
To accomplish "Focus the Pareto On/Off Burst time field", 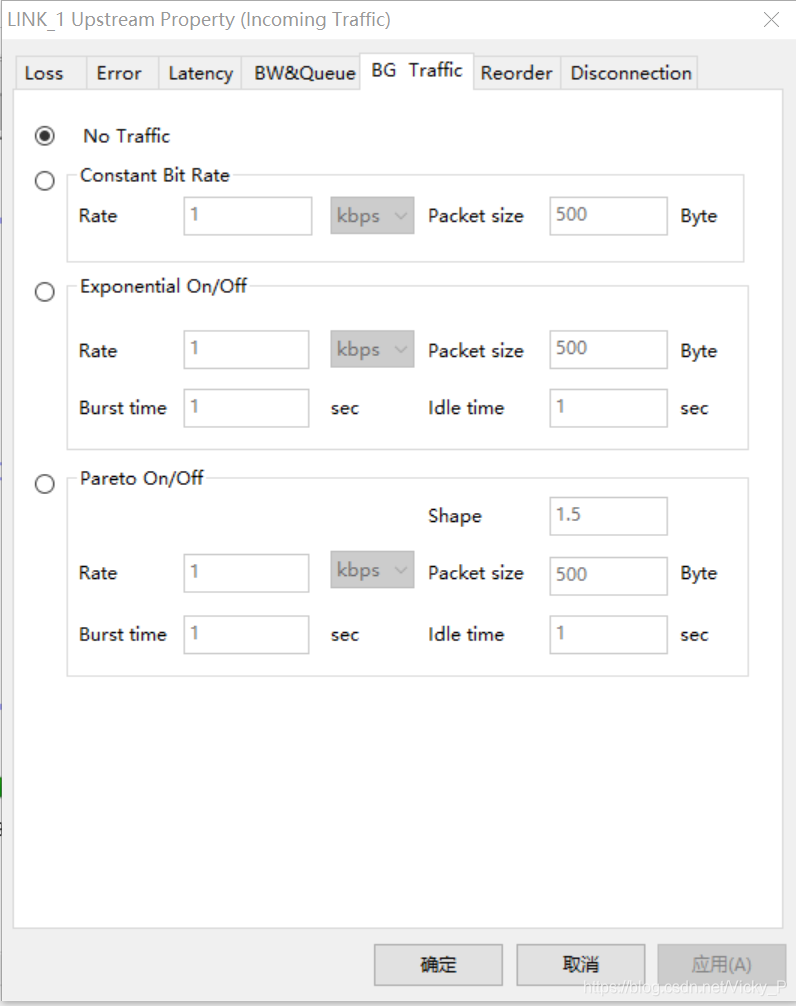I will (246, 635).
